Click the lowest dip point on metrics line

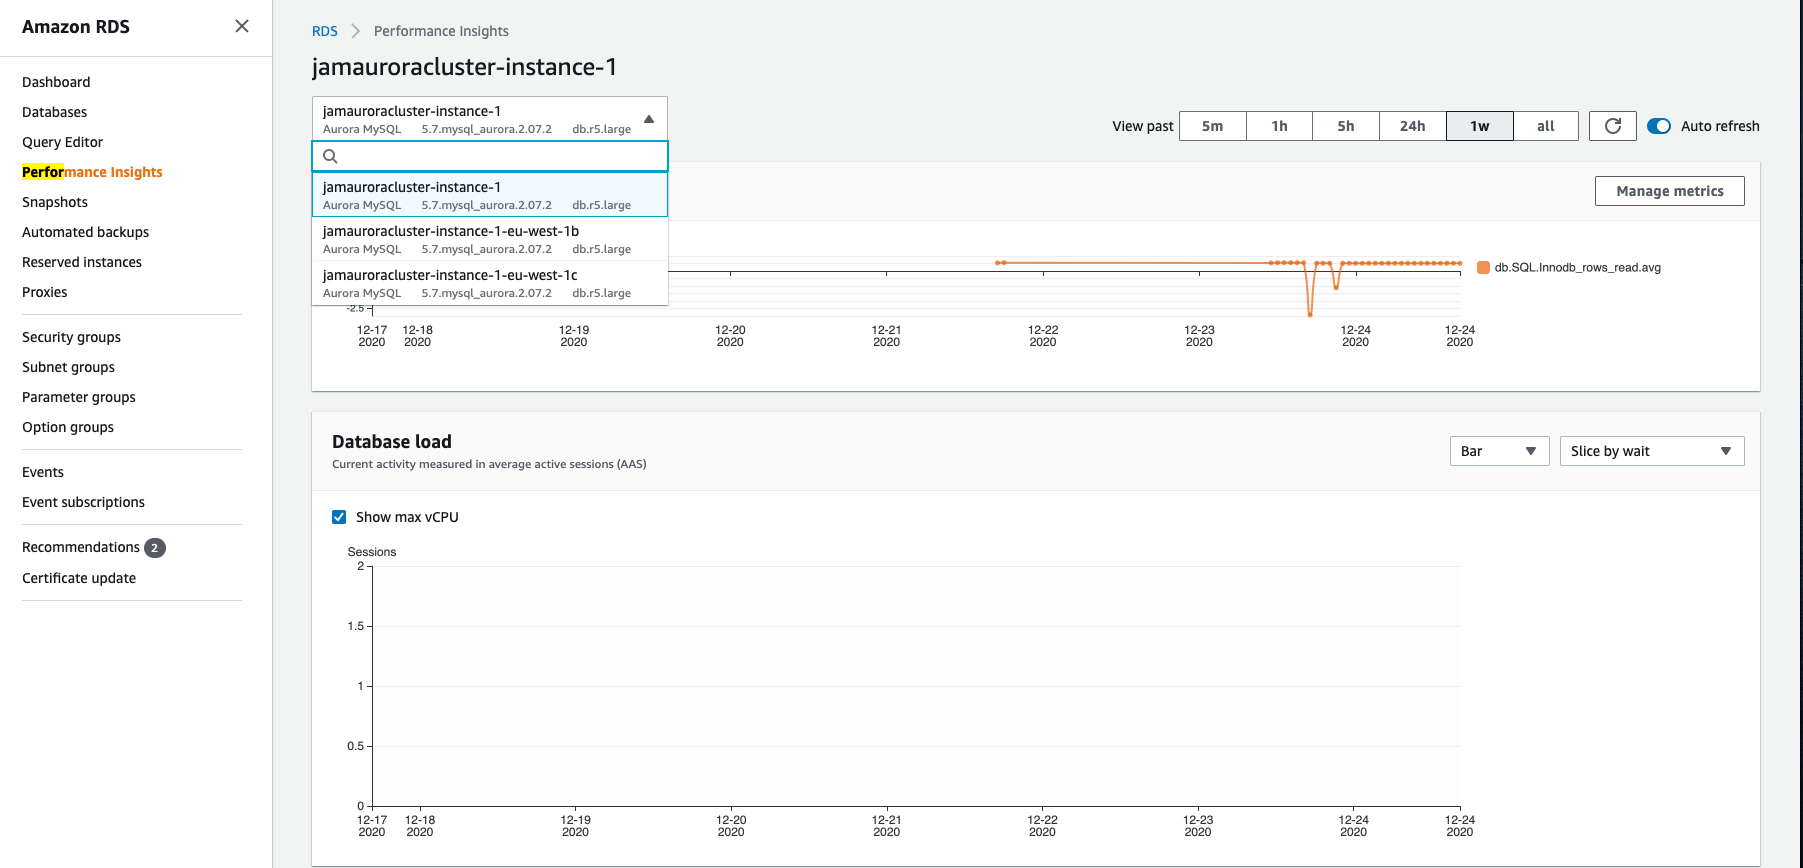[x=1310, y=315]
